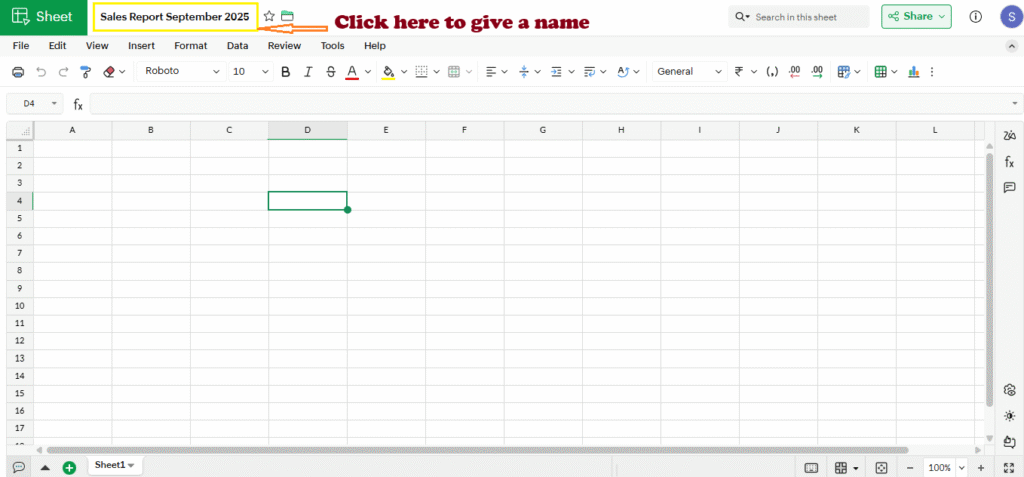Click the Sheet logo button
Screen dimensions: 1024x477
(x=43, y=17)
